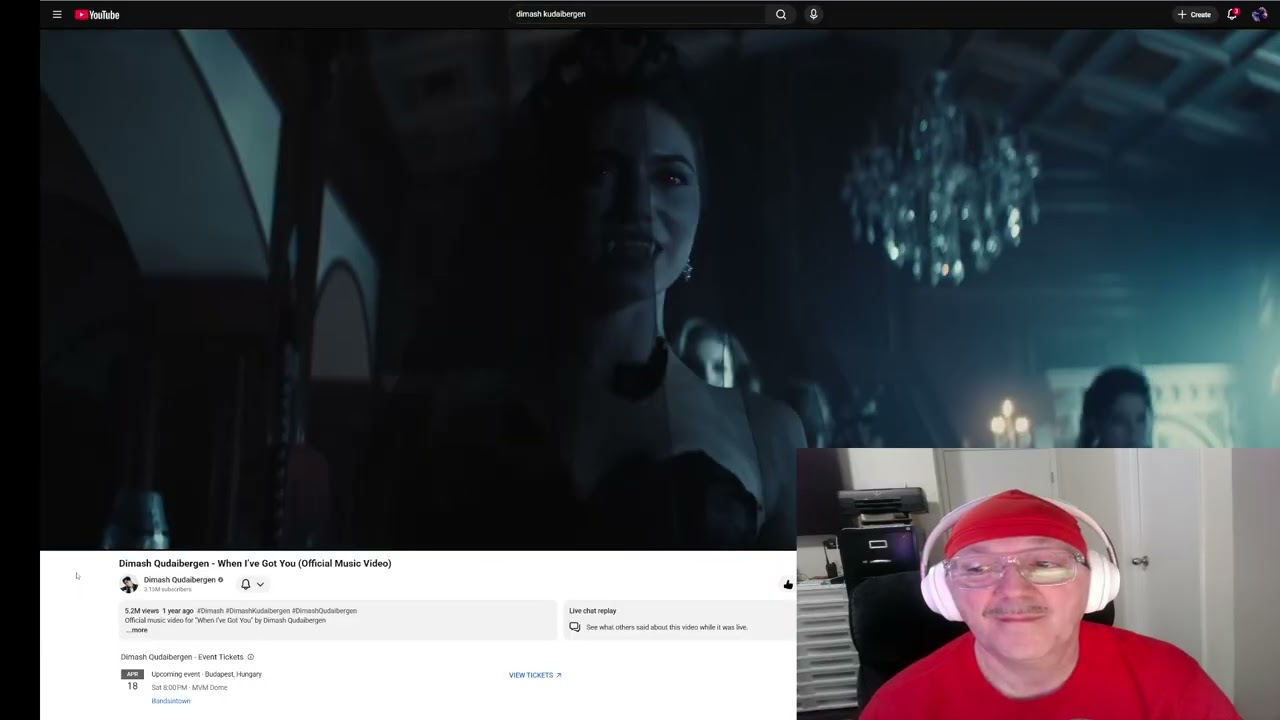
Task: Click the Event Tickets info icon
Action: pyautogui.click(x=250, y=657)
